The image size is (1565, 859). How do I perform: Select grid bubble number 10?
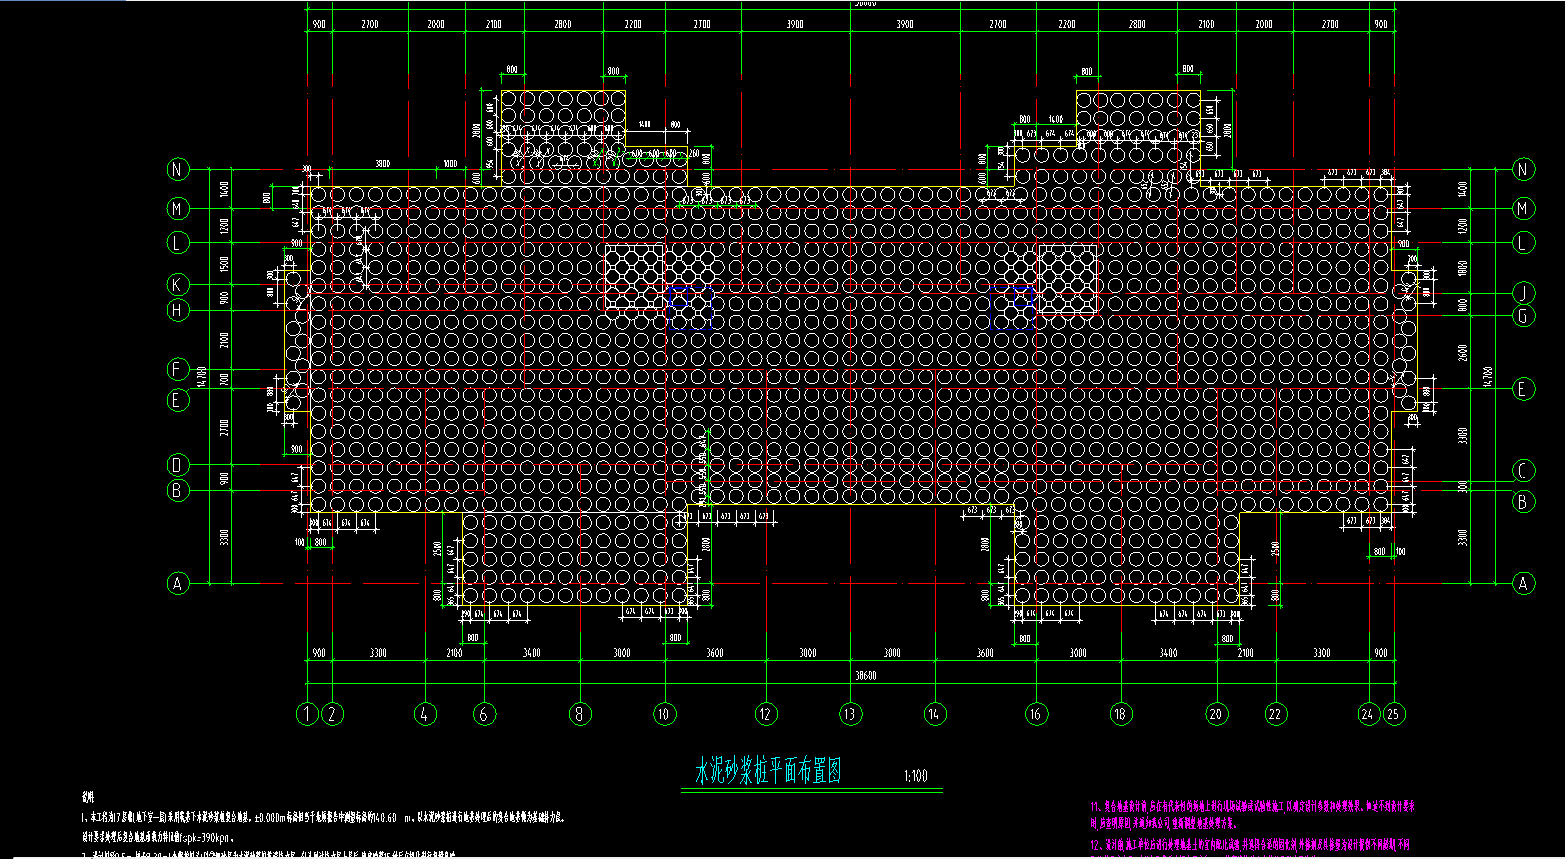tap(664, 714)
